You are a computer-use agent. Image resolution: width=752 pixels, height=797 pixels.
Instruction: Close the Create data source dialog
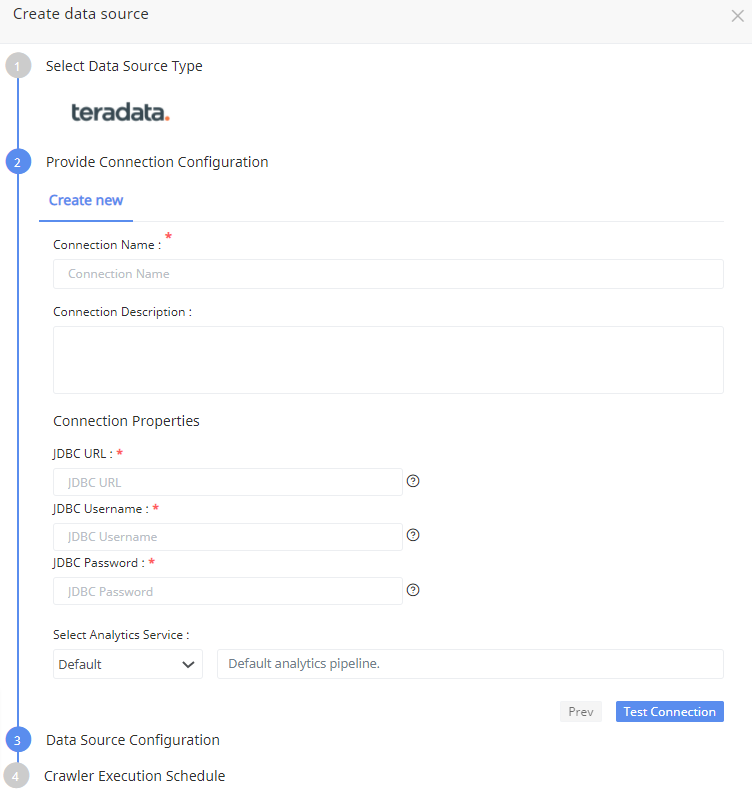pyautogui.click(x=737, y=16)
